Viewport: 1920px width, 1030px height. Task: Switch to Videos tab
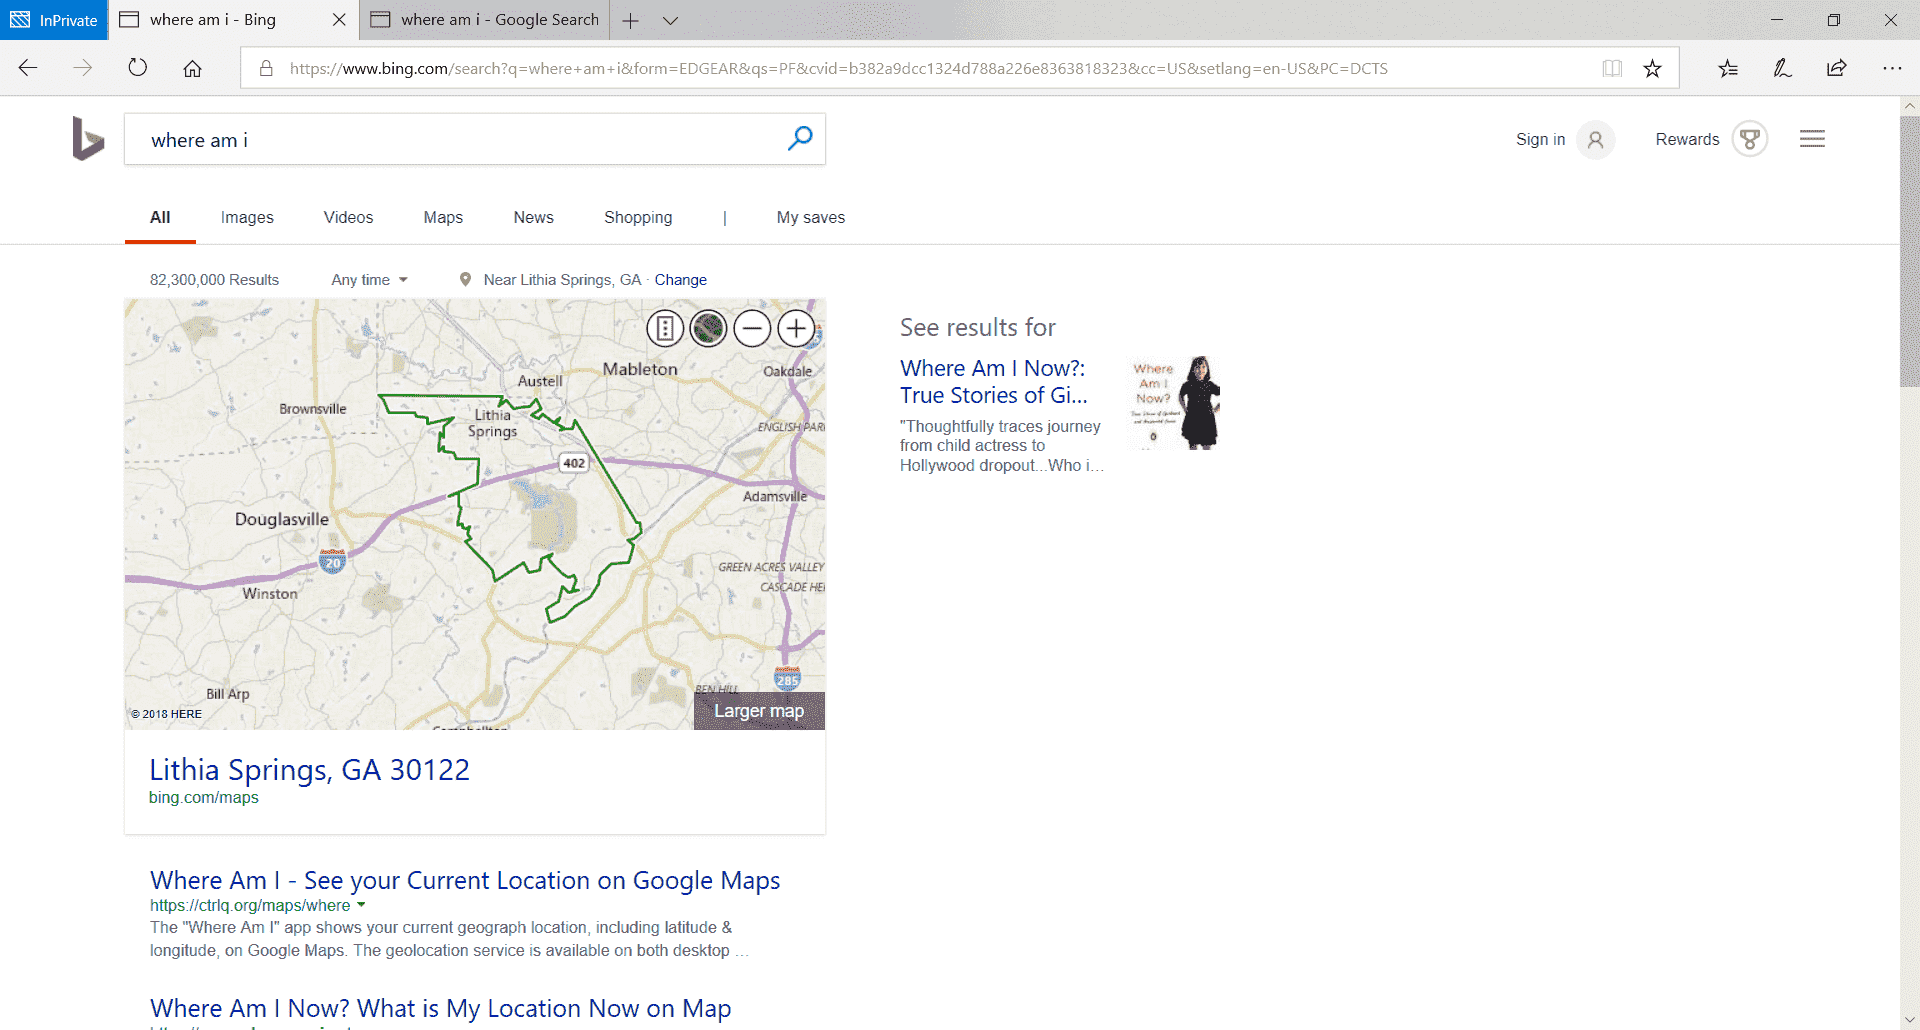point(348,217)
